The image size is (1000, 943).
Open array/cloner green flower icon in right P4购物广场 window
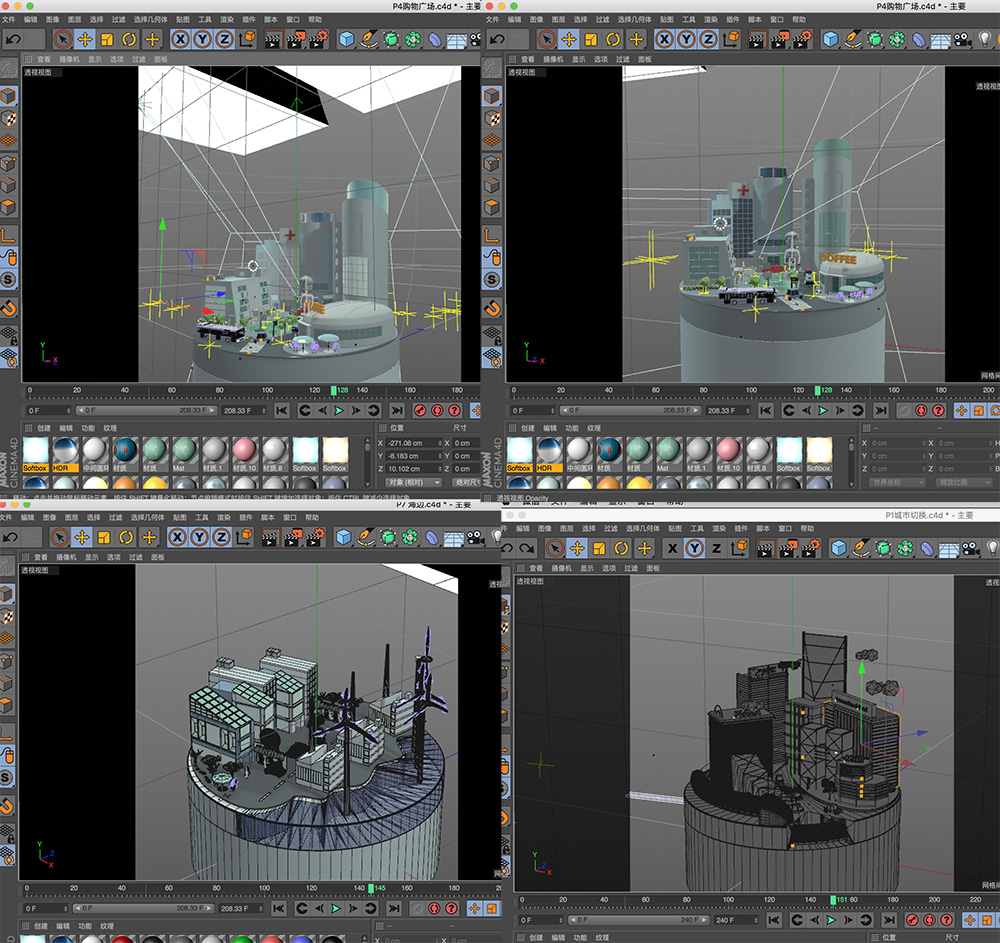pos(897,40)
